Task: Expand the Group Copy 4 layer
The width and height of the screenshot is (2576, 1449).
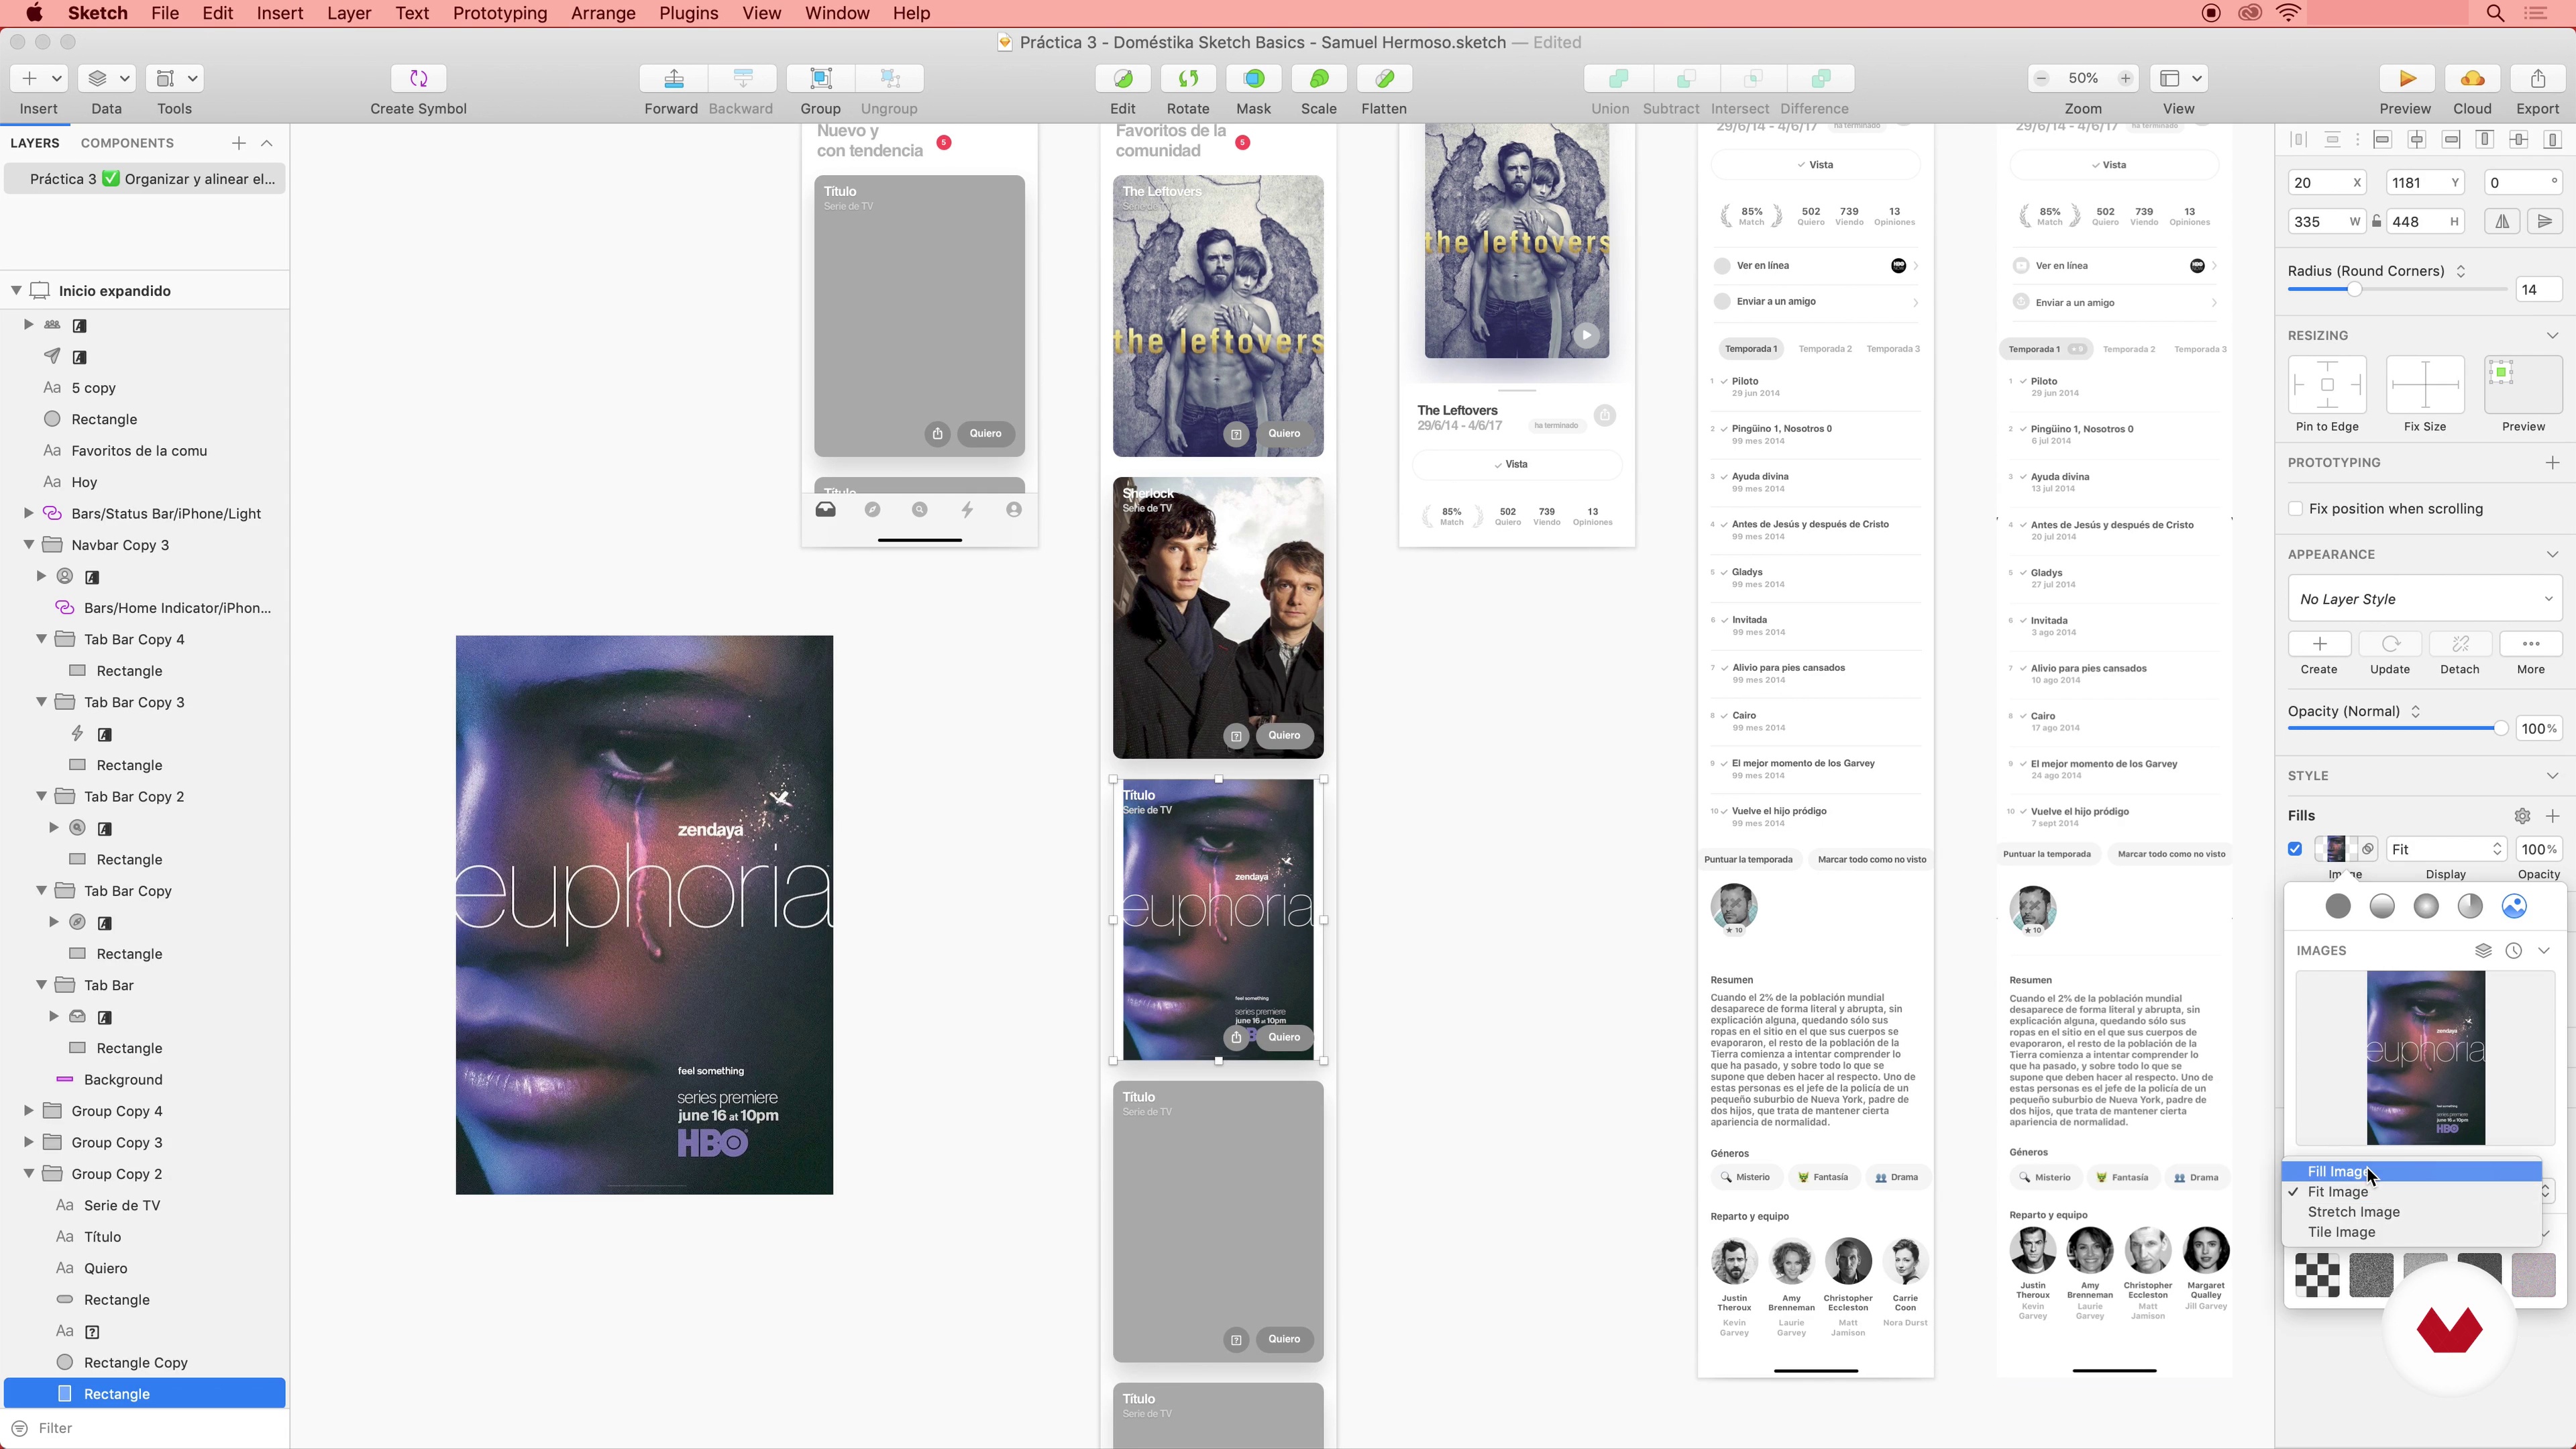Action: (28, 1111)
